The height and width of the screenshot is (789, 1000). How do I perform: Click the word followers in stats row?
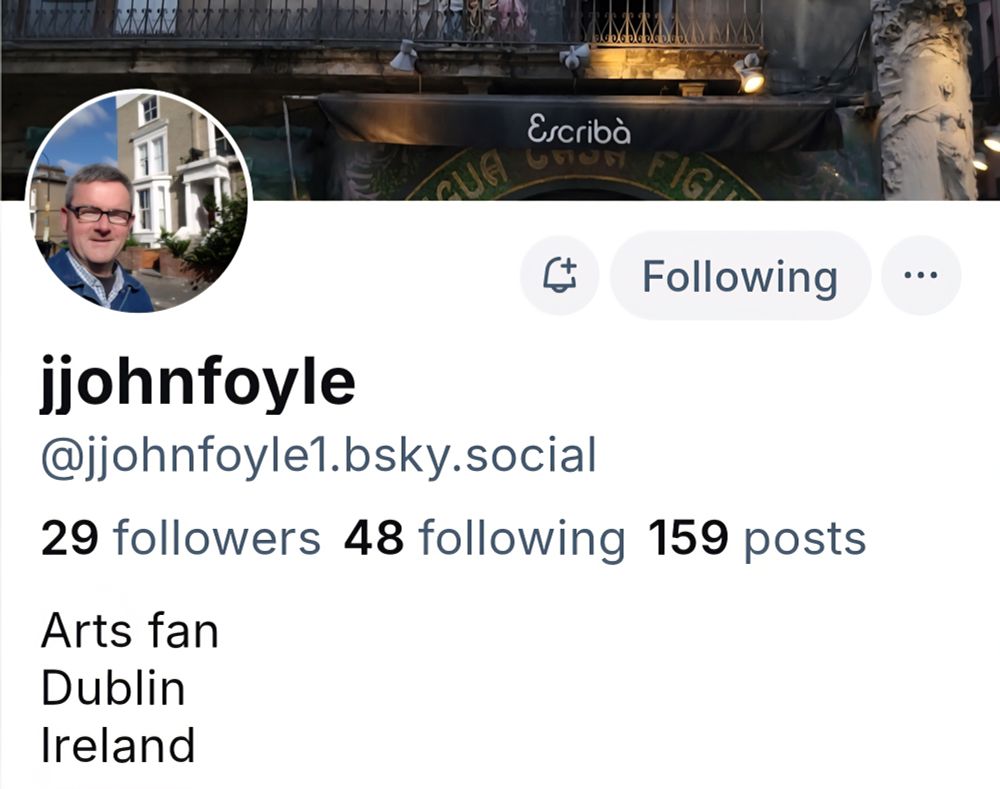click(x=217, y=538)
